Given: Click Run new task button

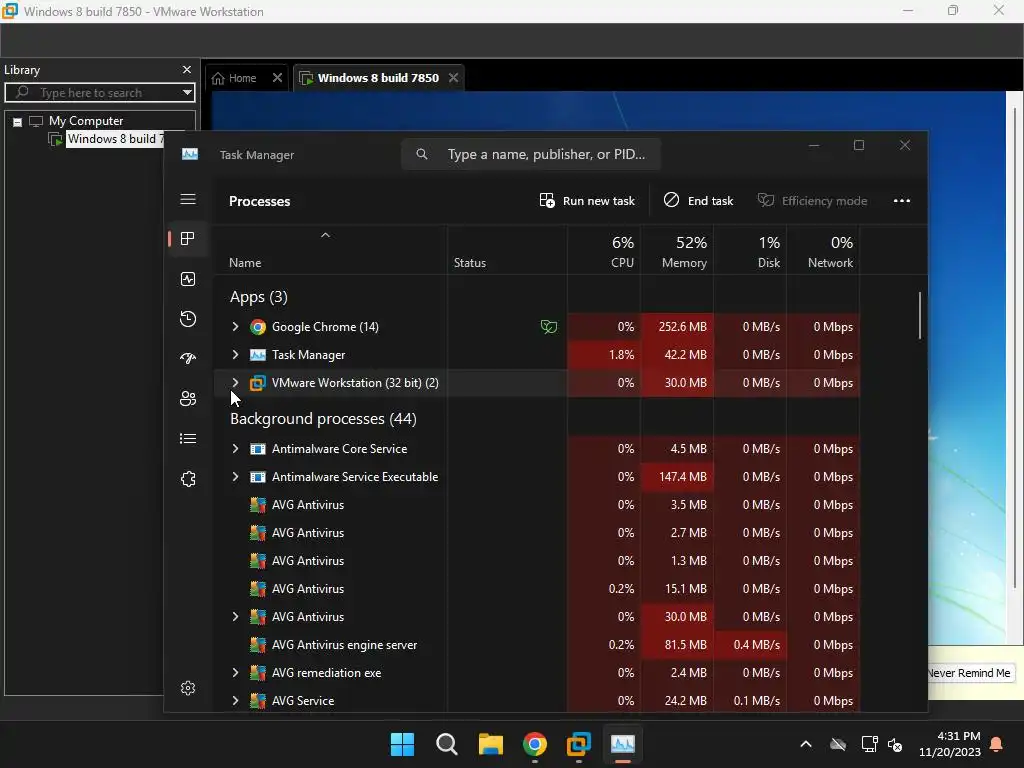Looking at the screenshot, I should [x=587, y=201].
